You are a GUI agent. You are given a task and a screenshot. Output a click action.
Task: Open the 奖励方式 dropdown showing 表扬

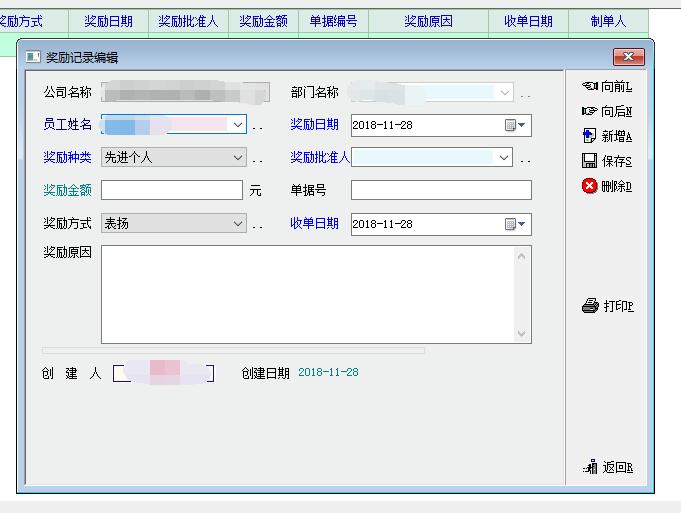(237, 223)
